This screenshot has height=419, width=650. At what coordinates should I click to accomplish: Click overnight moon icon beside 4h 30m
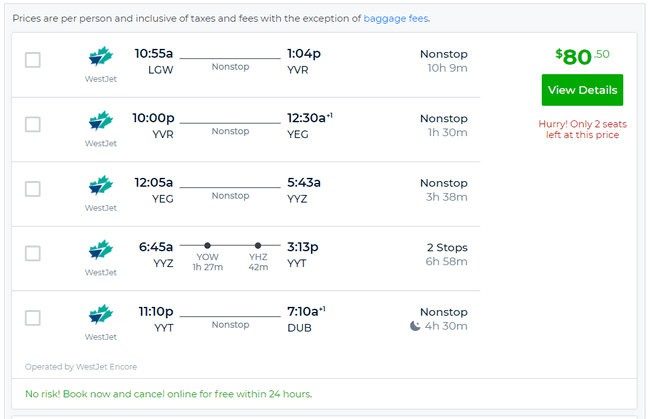(415, 326)
